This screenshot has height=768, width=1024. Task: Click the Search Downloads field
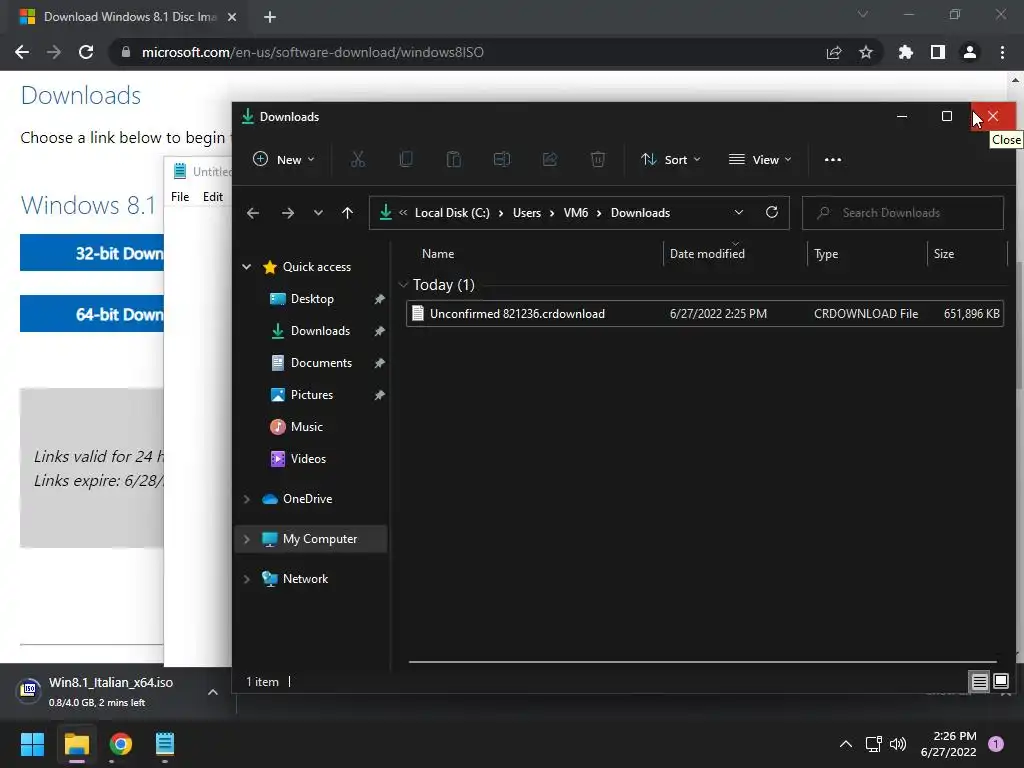(x=903, y=213)
